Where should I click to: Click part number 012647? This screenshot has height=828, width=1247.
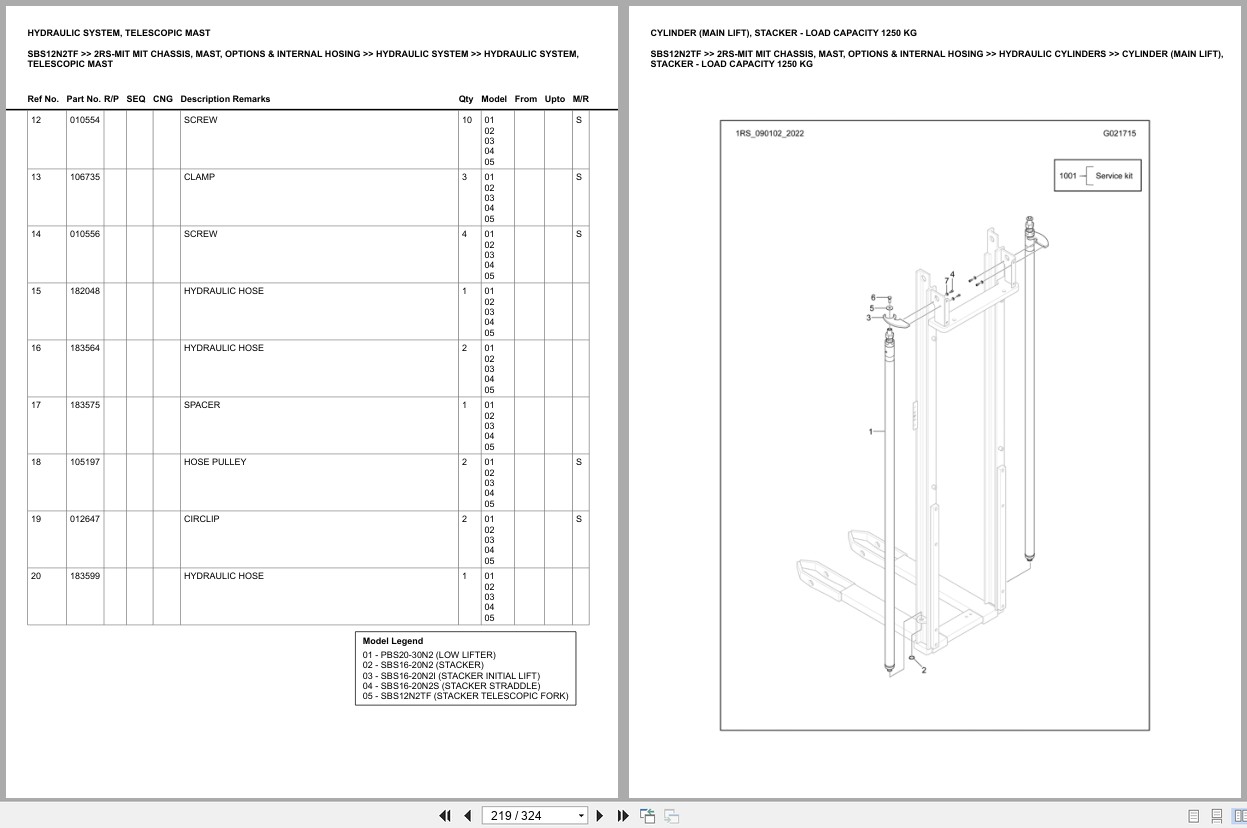84,519
